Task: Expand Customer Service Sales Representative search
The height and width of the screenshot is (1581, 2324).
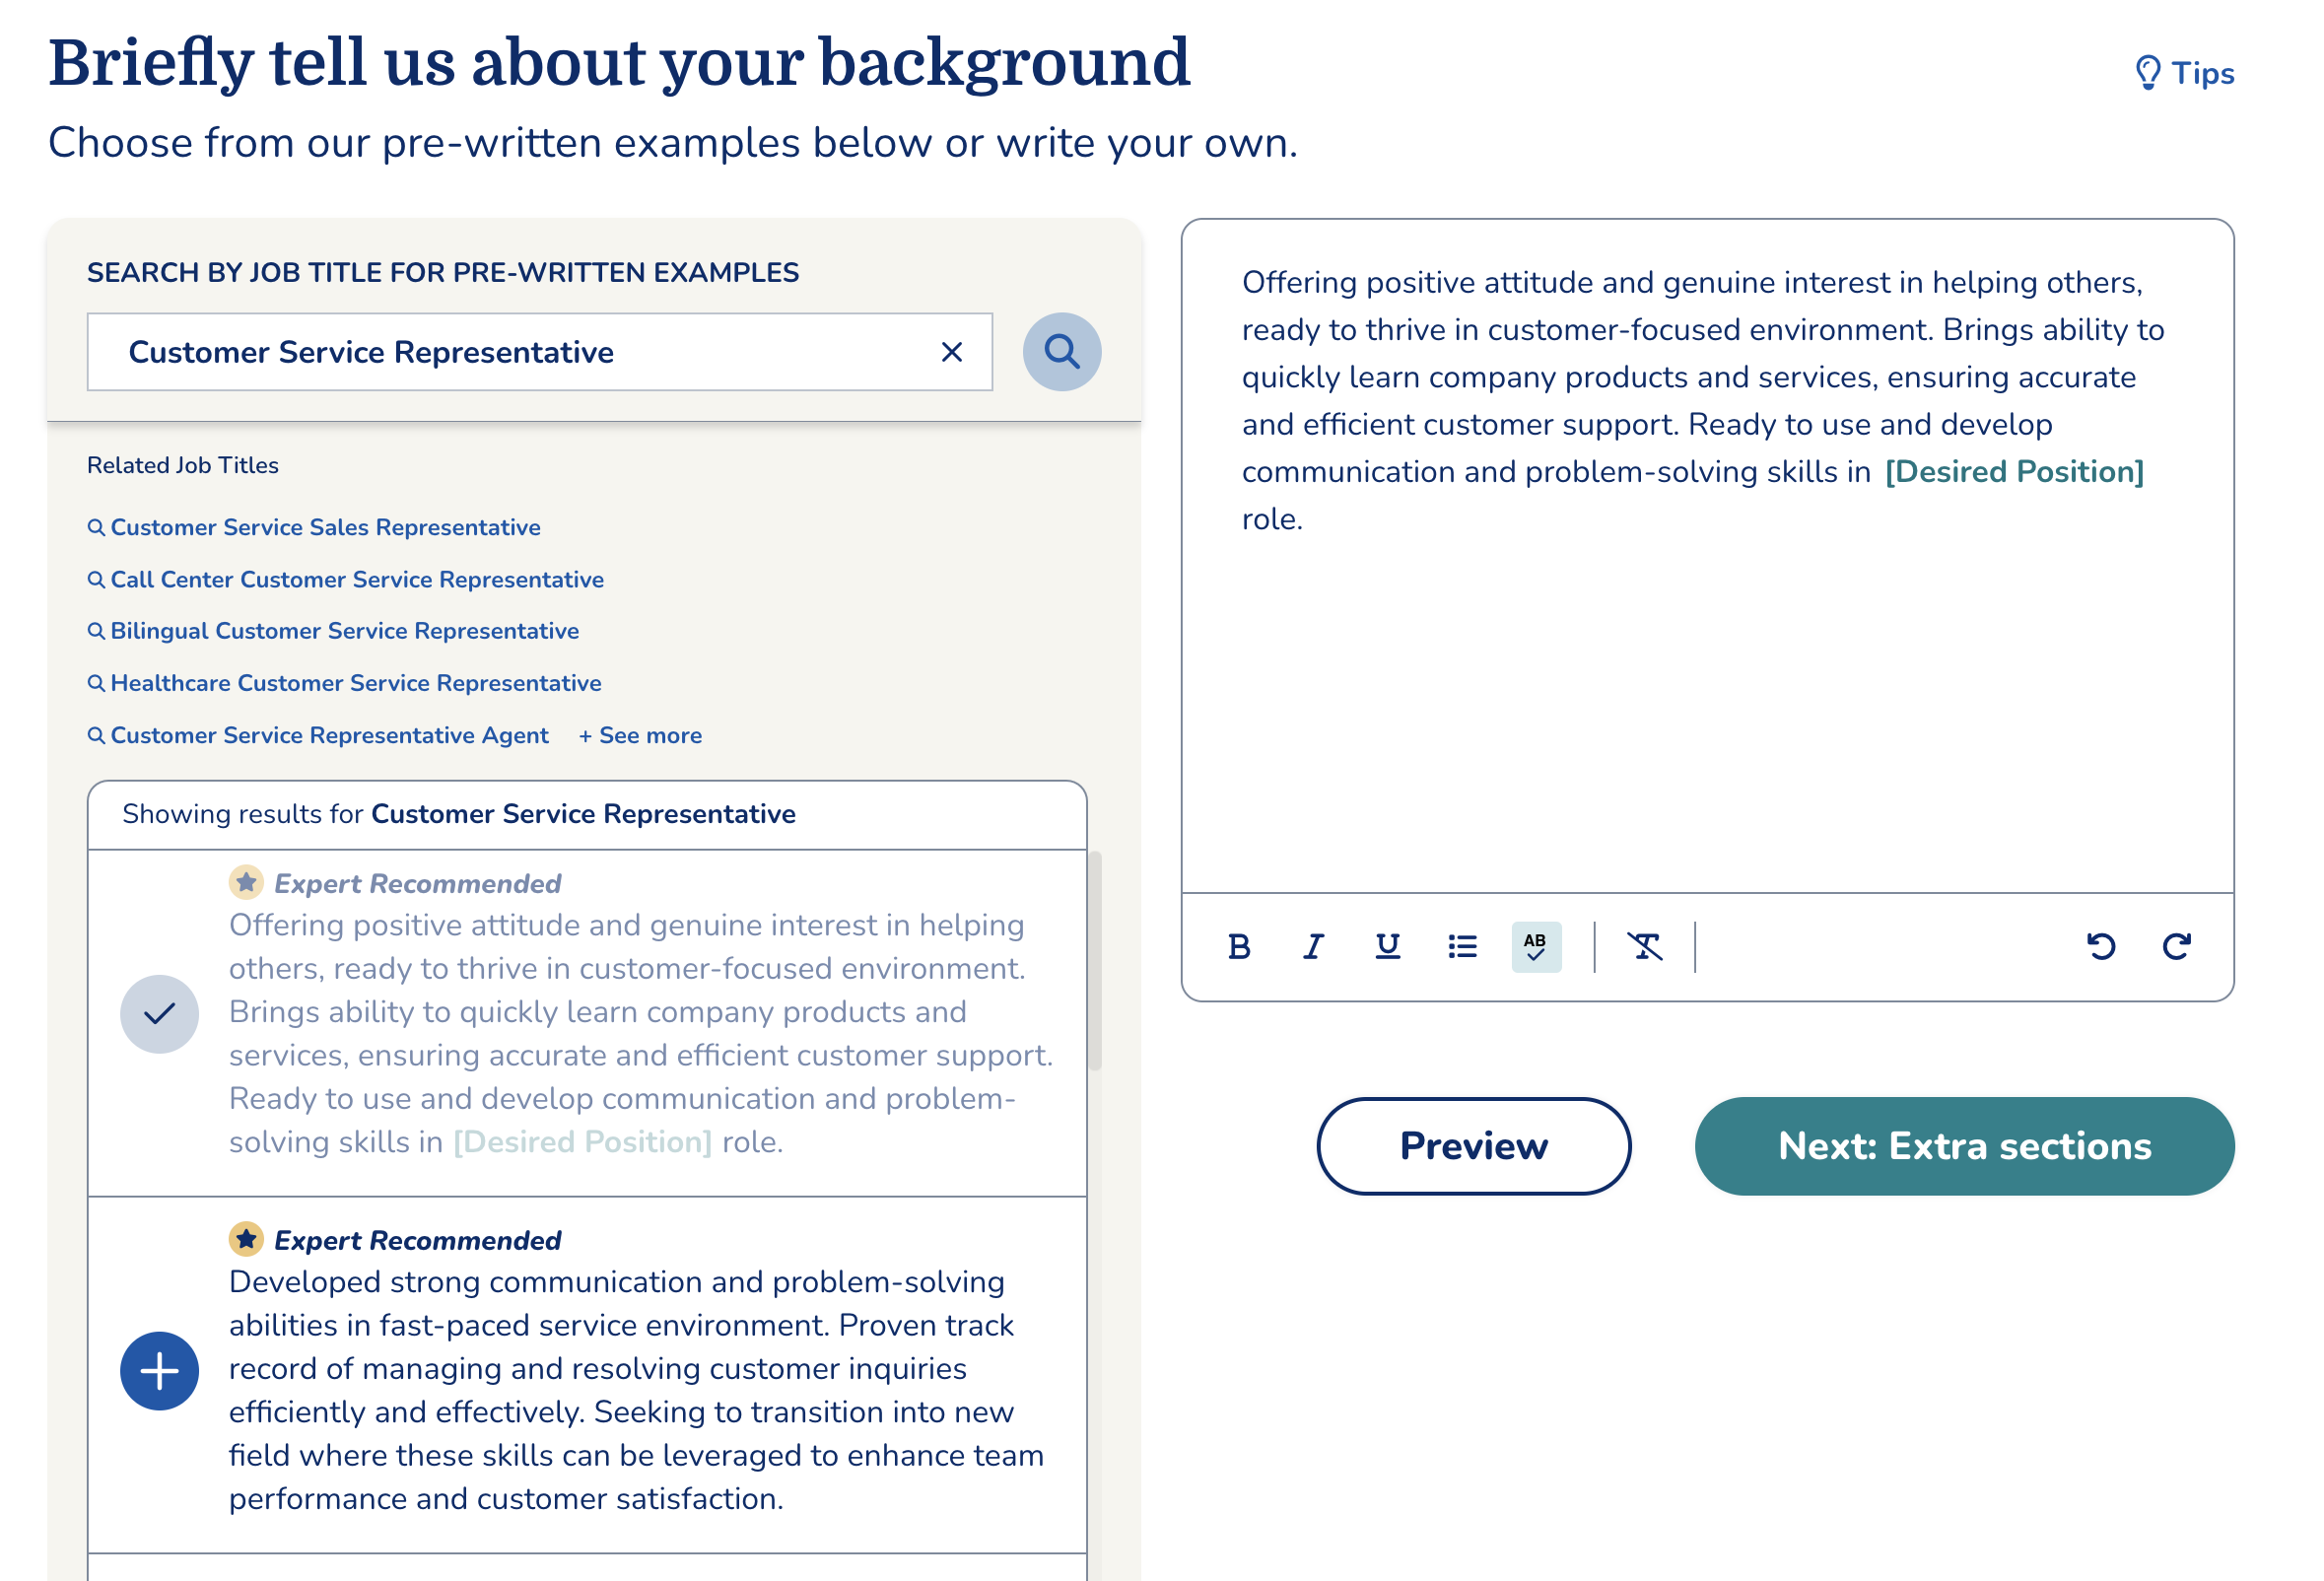Action: (324, 525)
